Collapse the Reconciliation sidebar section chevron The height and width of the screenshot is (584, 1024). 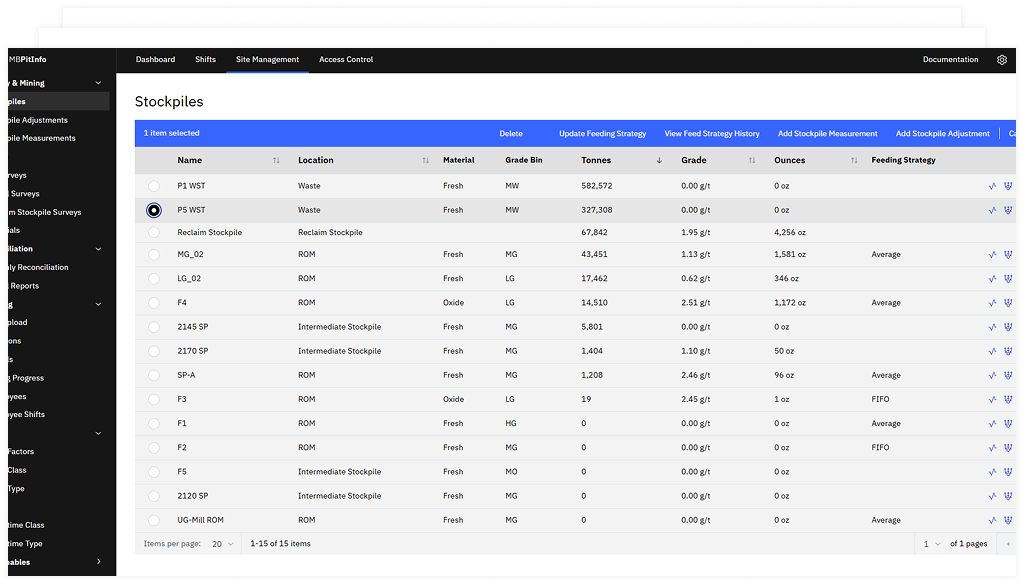(99, 249)
